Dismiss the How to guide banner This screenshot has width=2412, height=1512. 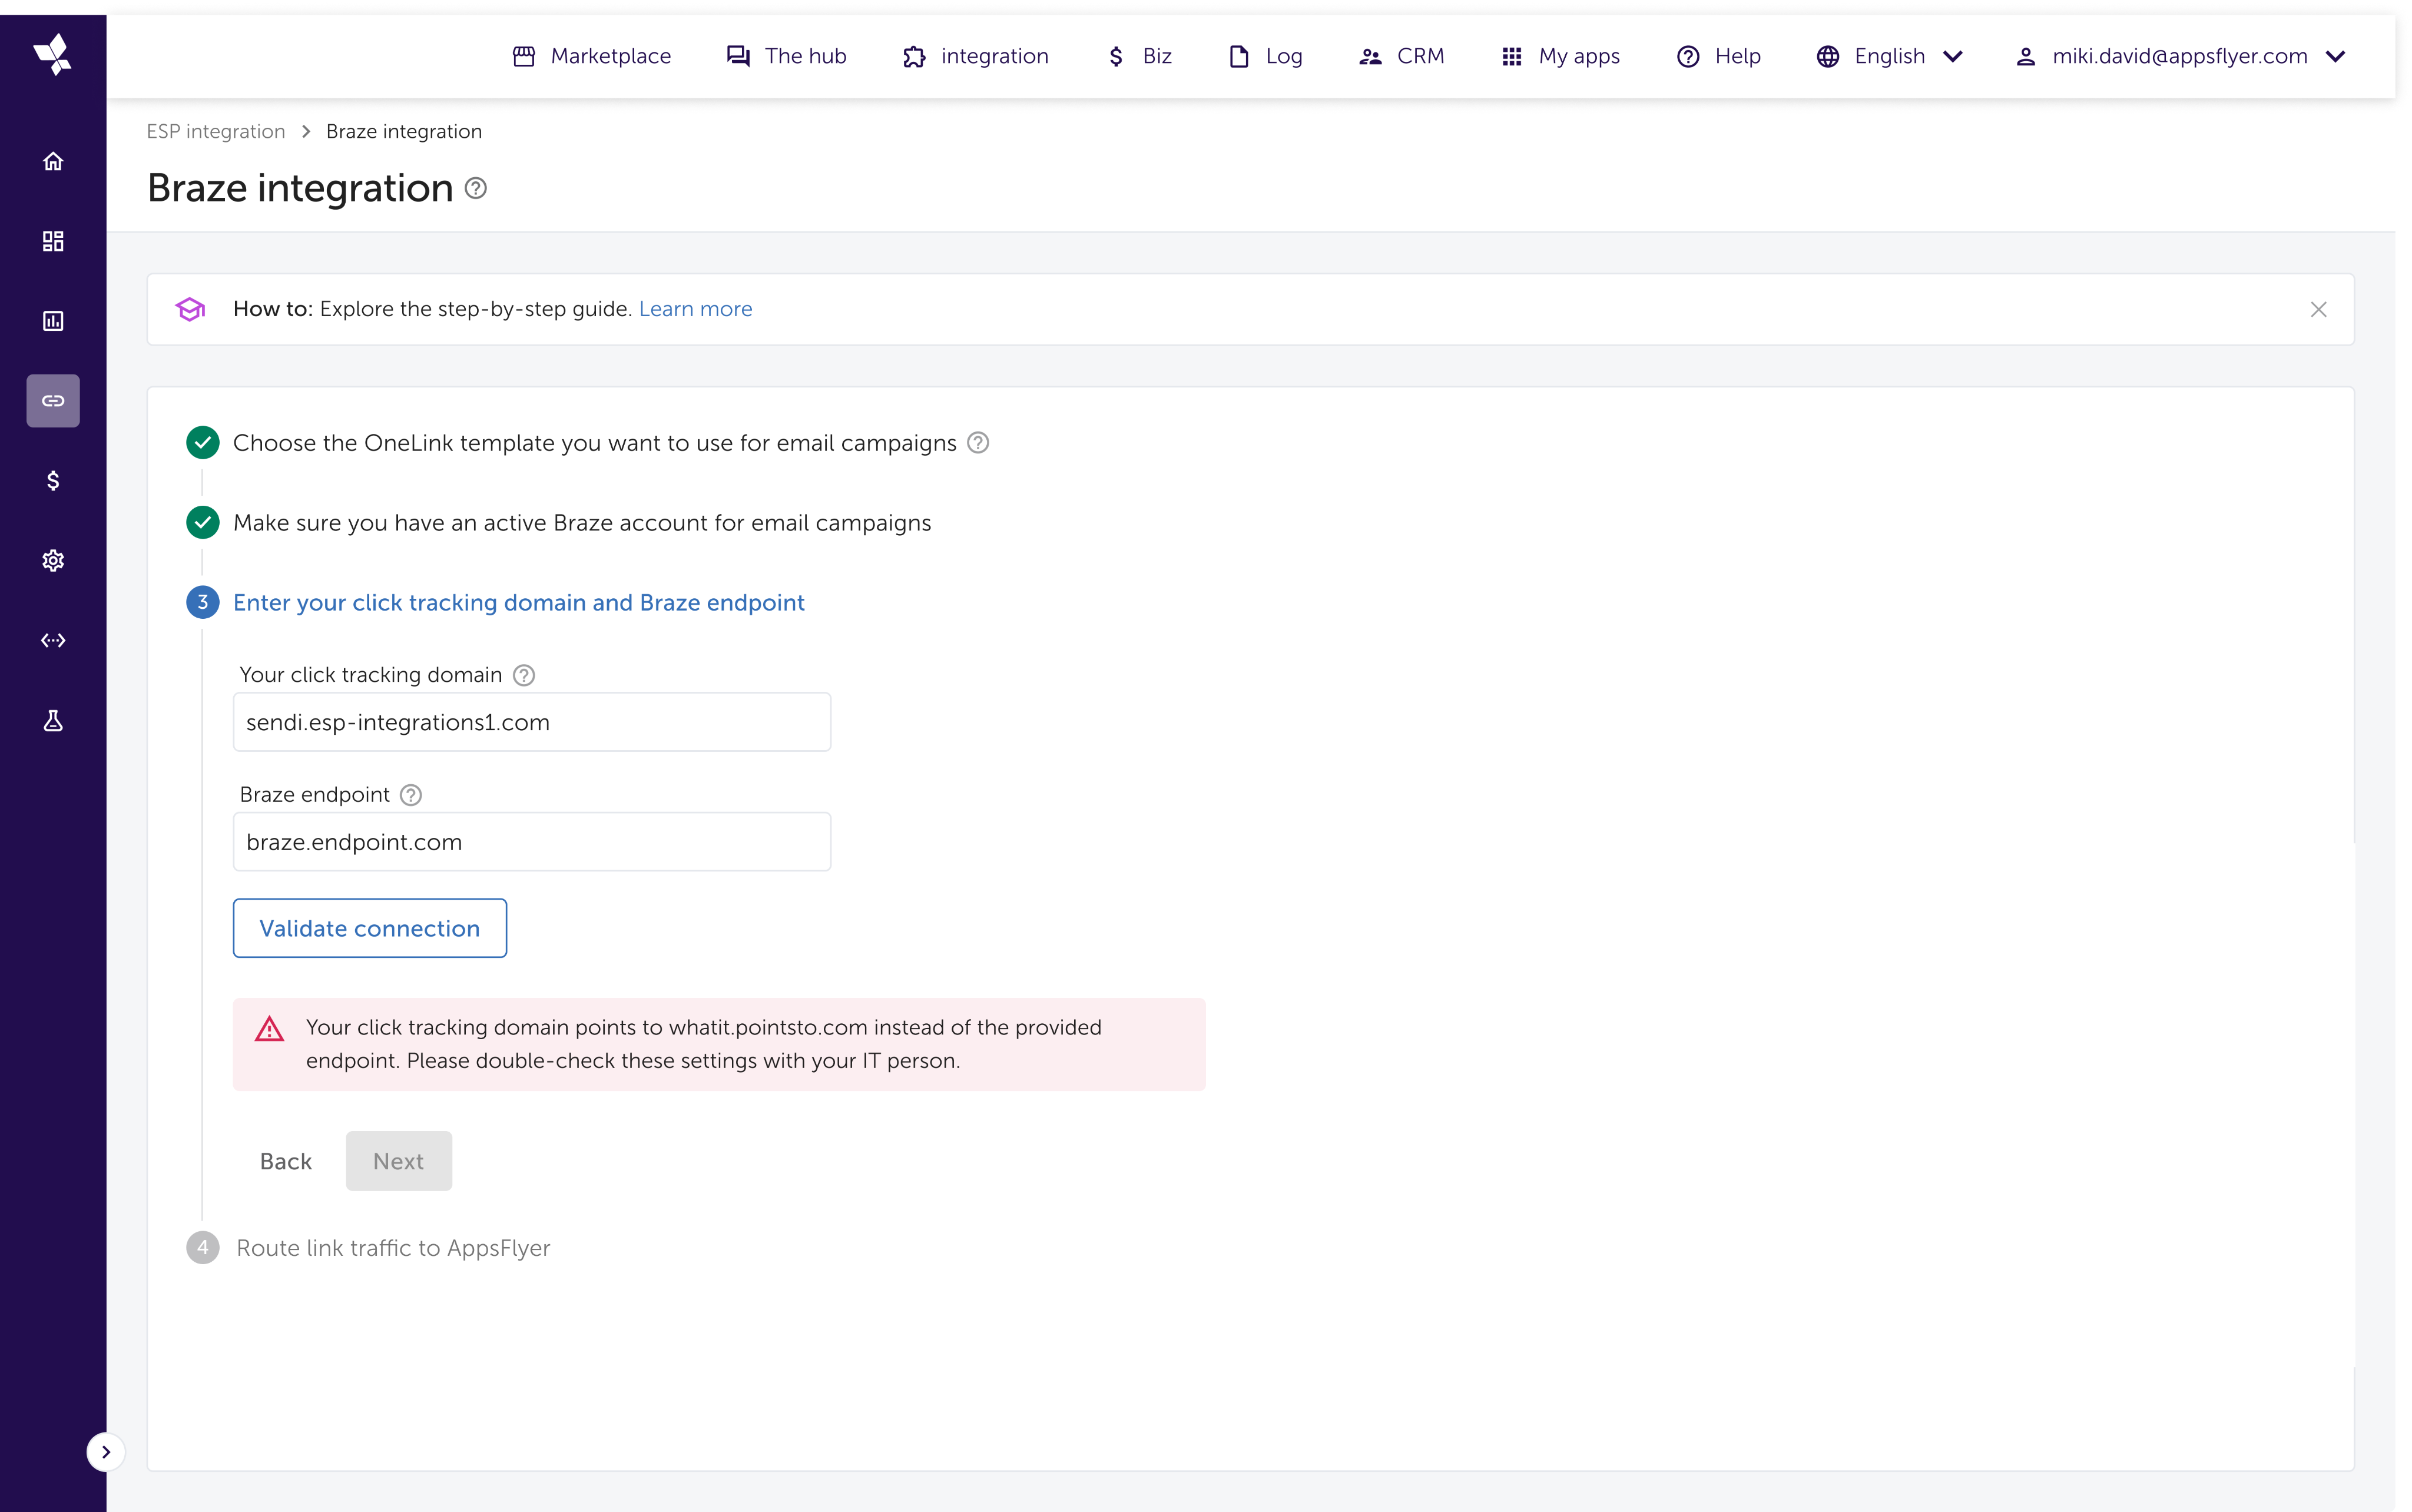pyautogui.click(x=2318, y=309)
